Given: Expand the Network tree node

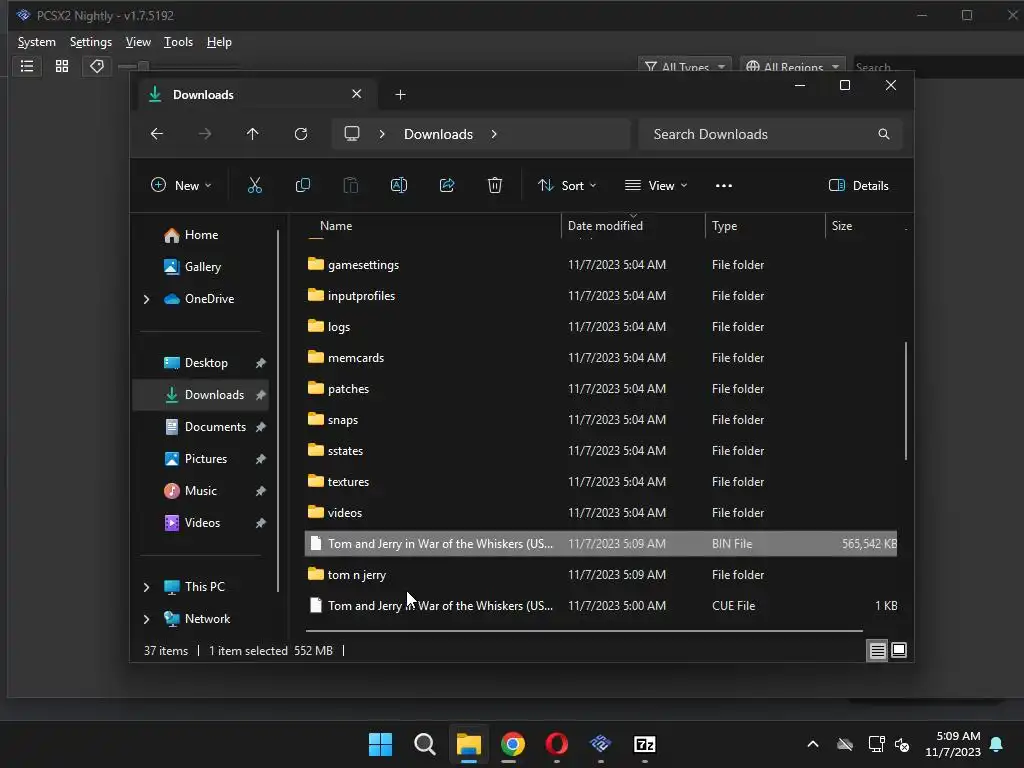Looking at the screenshot, I should (x=146, y=619).
